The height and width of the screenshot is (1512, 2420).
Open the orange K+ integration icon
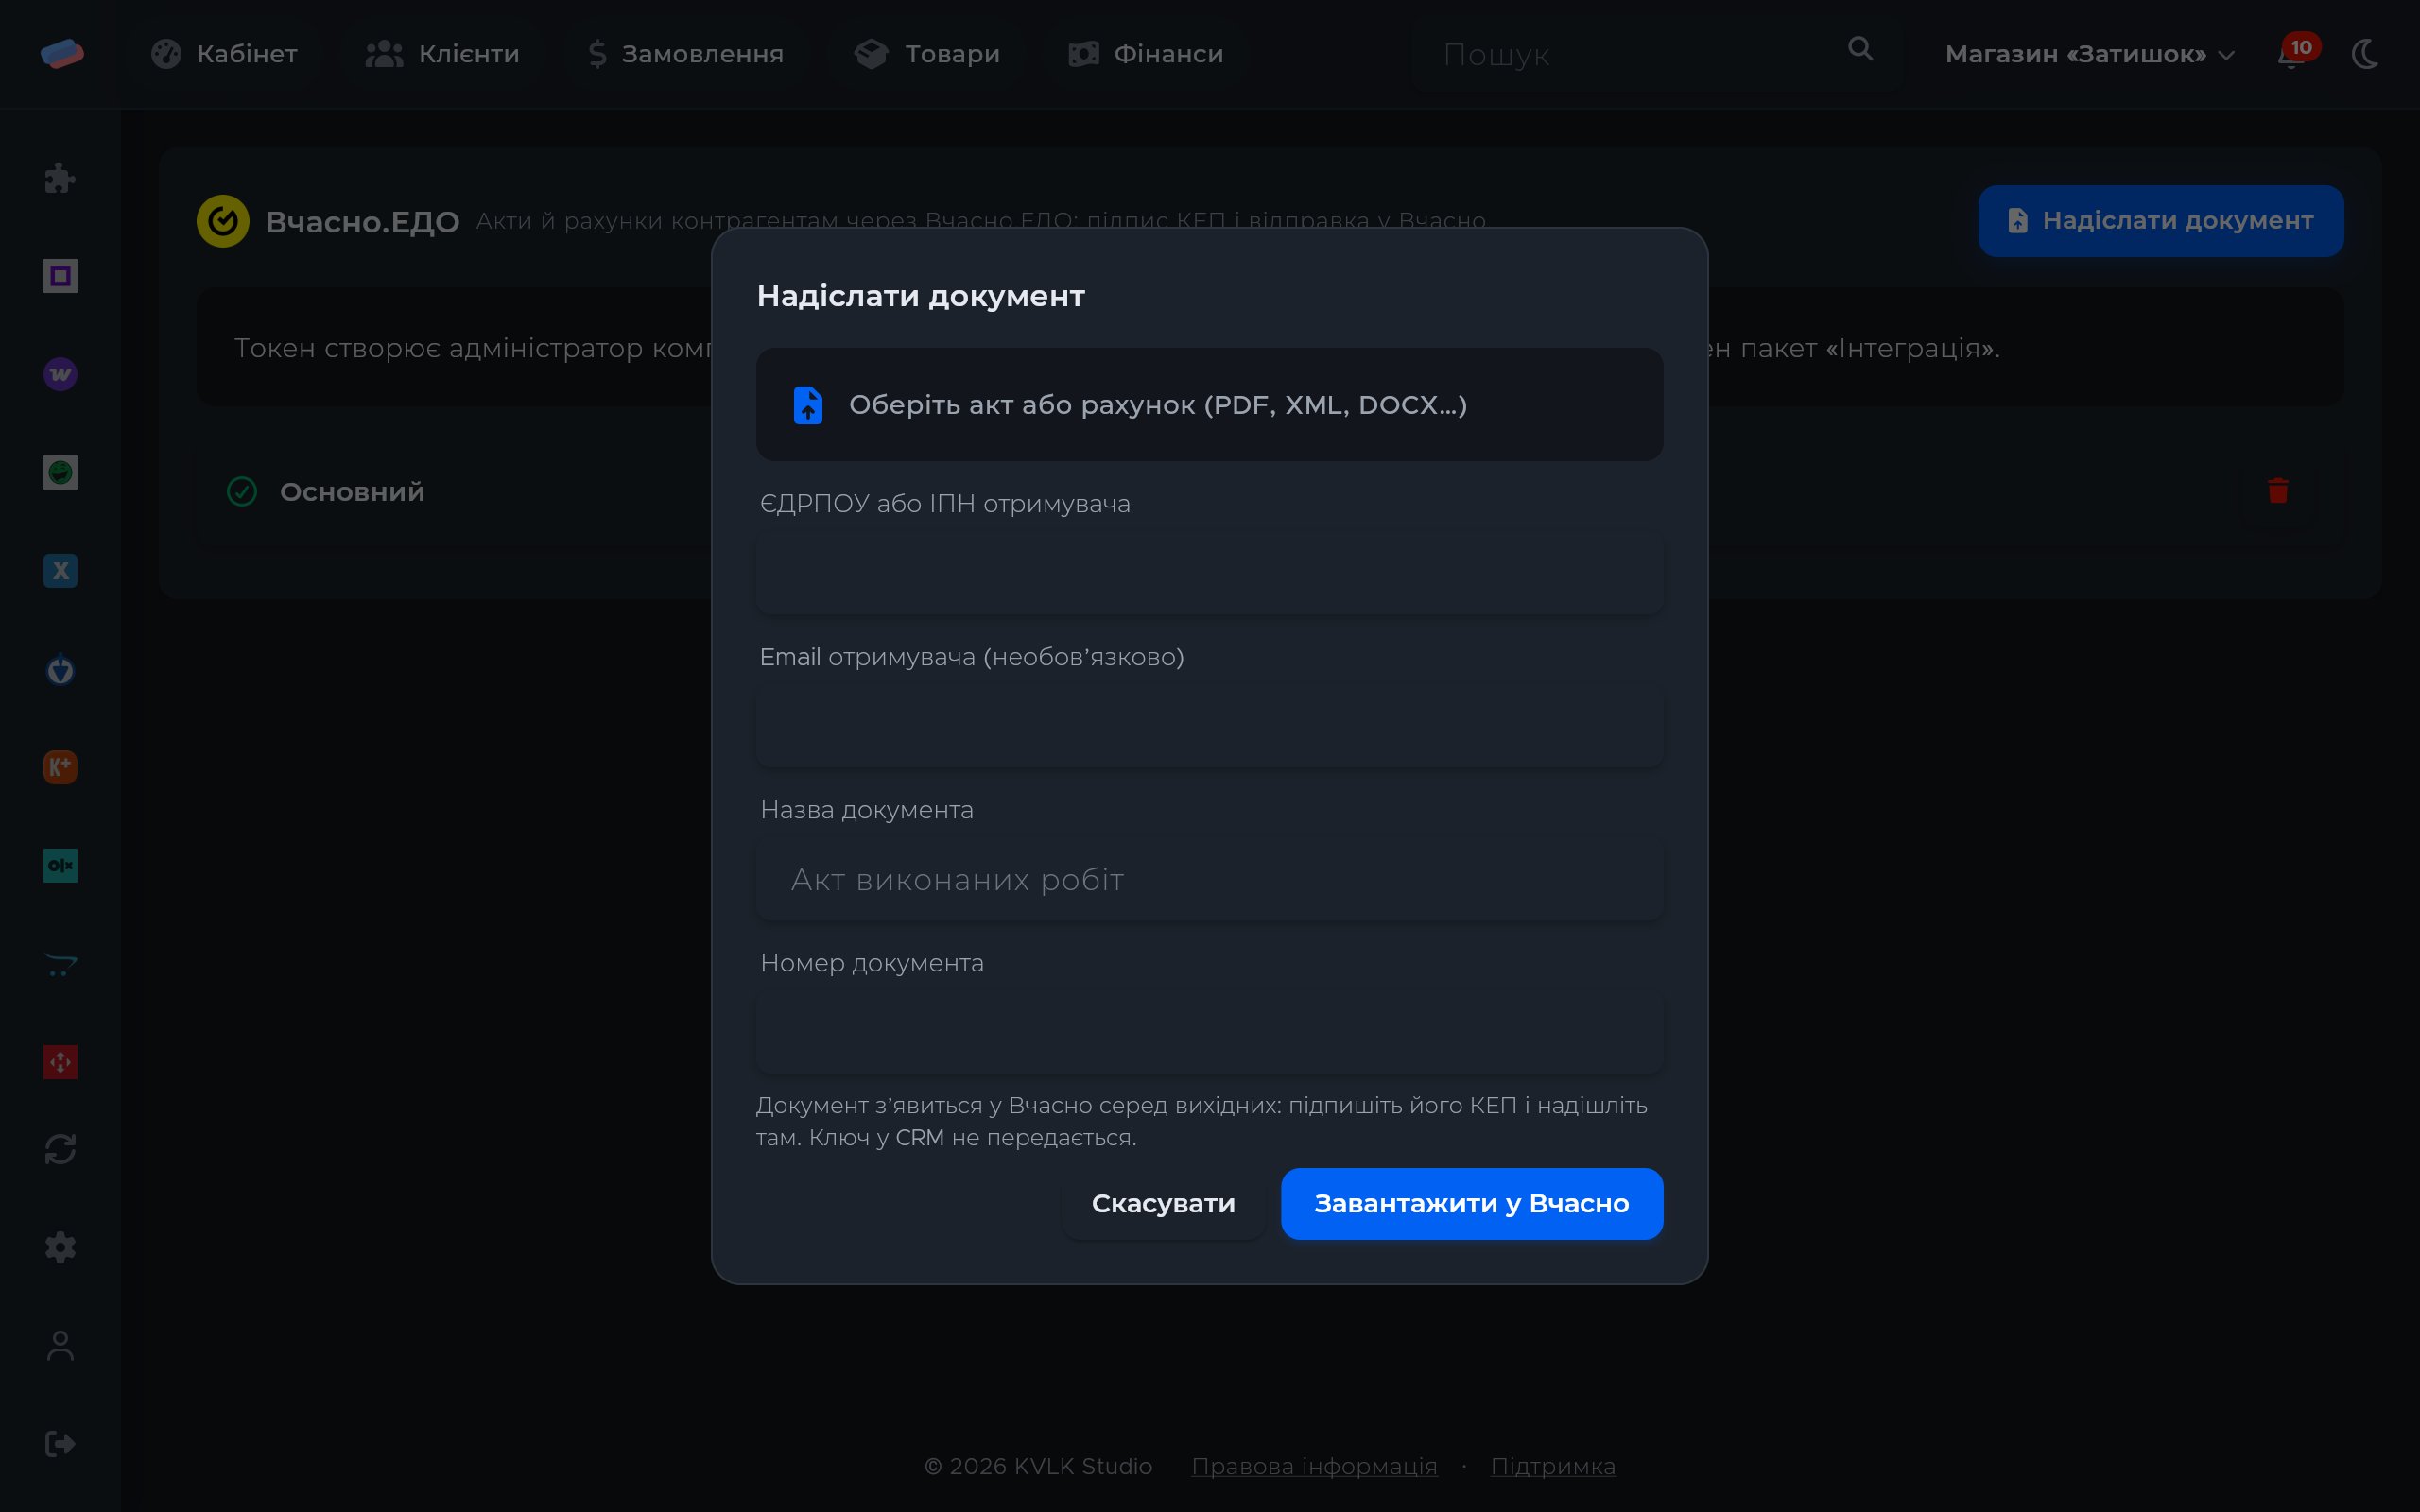(x=60, y=767)
